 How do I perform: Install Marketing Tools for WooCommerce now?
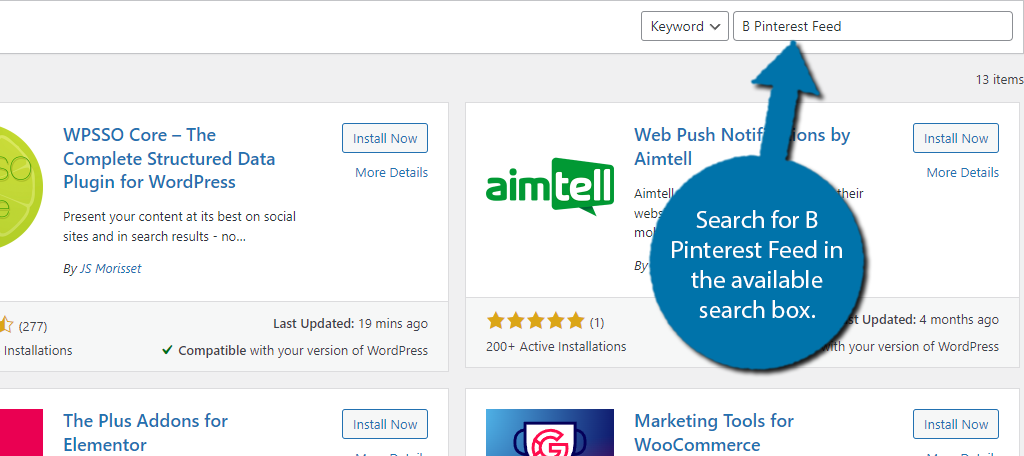point(955,425)
